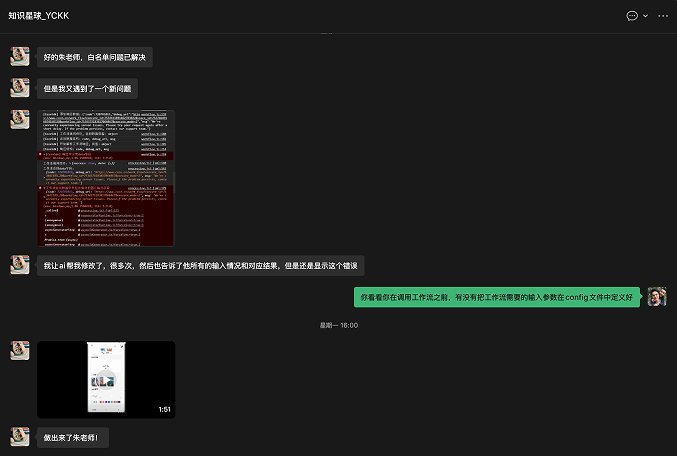Viewport: 677px width, 456px height.
Task: Click avatar next to 我让ai帮我修改了 message
Action: point(20,265)
